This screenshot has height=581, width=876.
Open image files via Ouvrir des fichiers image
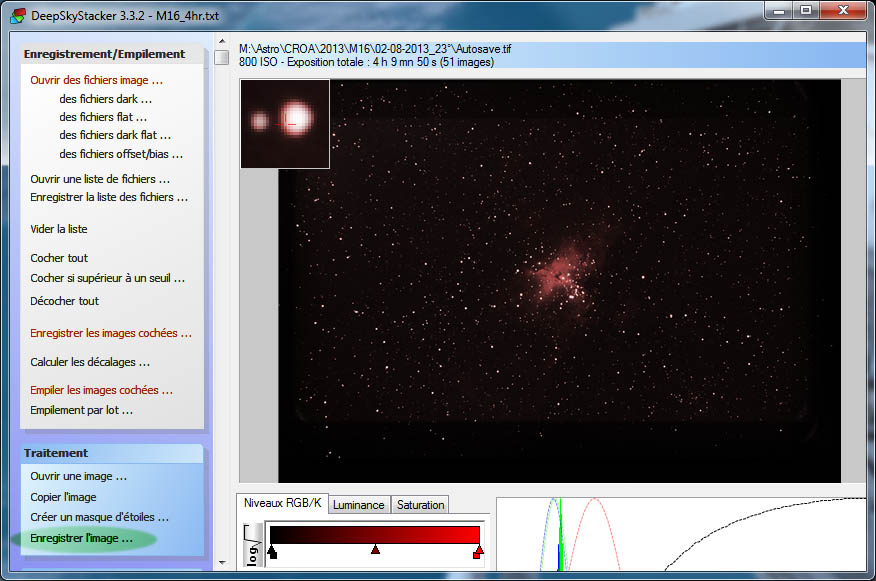pos(96,80)
